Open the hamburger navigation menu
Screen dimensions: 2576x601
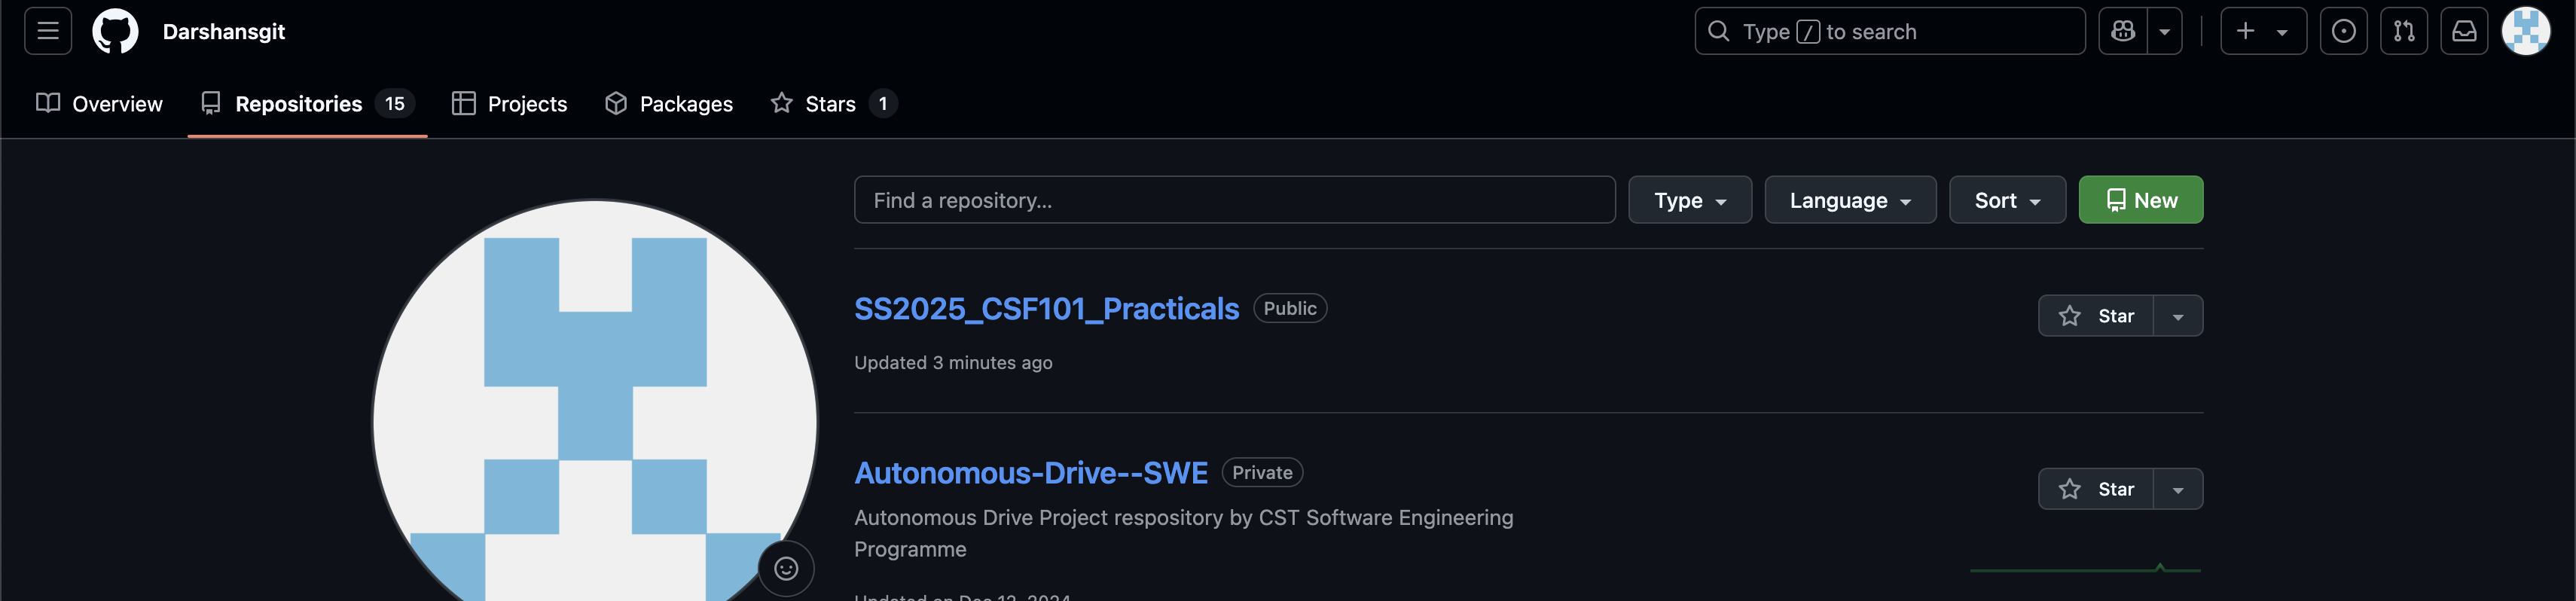(47, 31)
